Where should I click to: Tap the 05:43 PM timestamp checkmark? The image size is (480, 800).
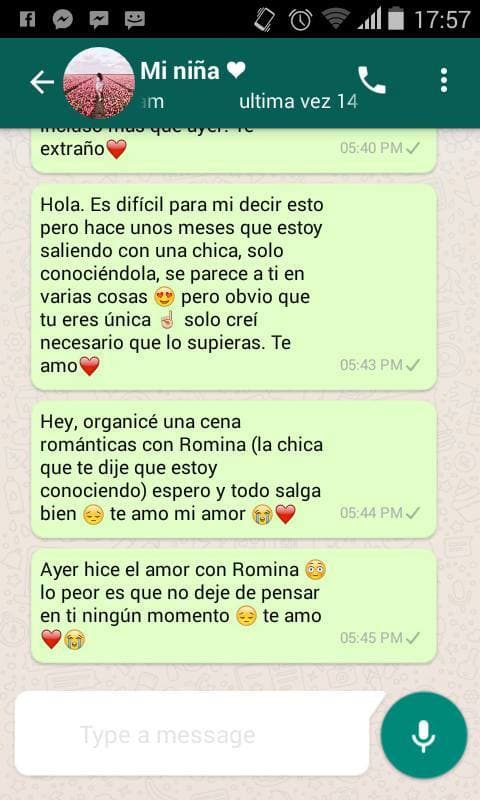414,365
